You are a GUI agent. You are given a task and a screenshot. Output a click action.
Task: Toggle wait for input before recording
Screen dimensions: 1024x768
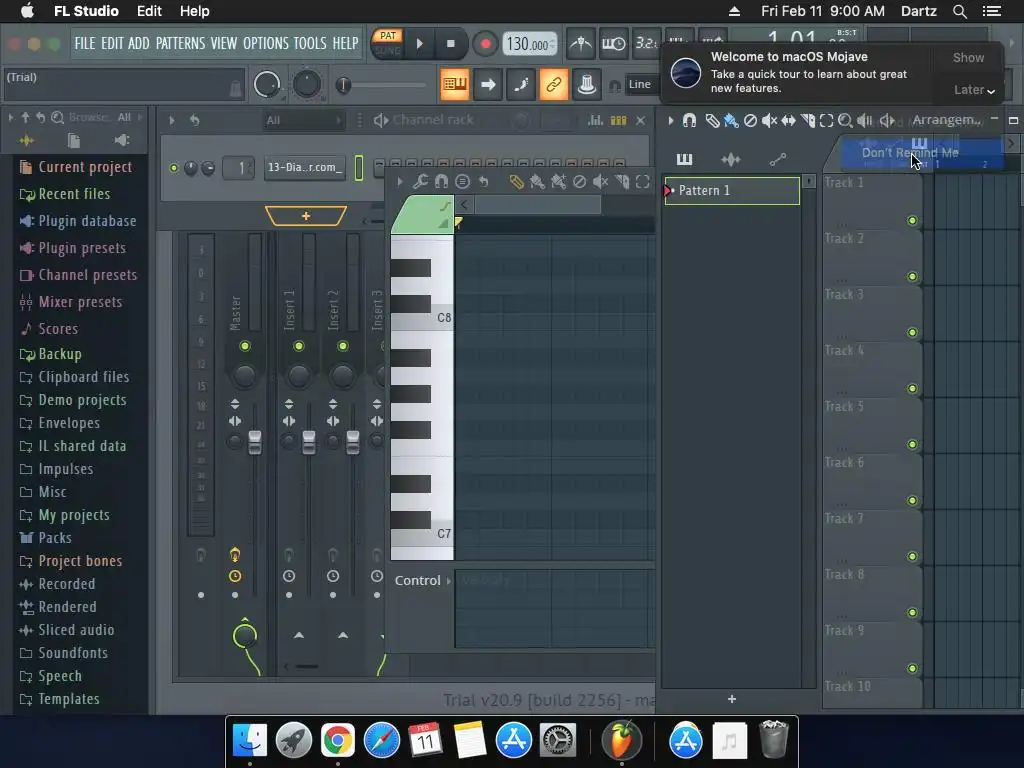(613, 44)
